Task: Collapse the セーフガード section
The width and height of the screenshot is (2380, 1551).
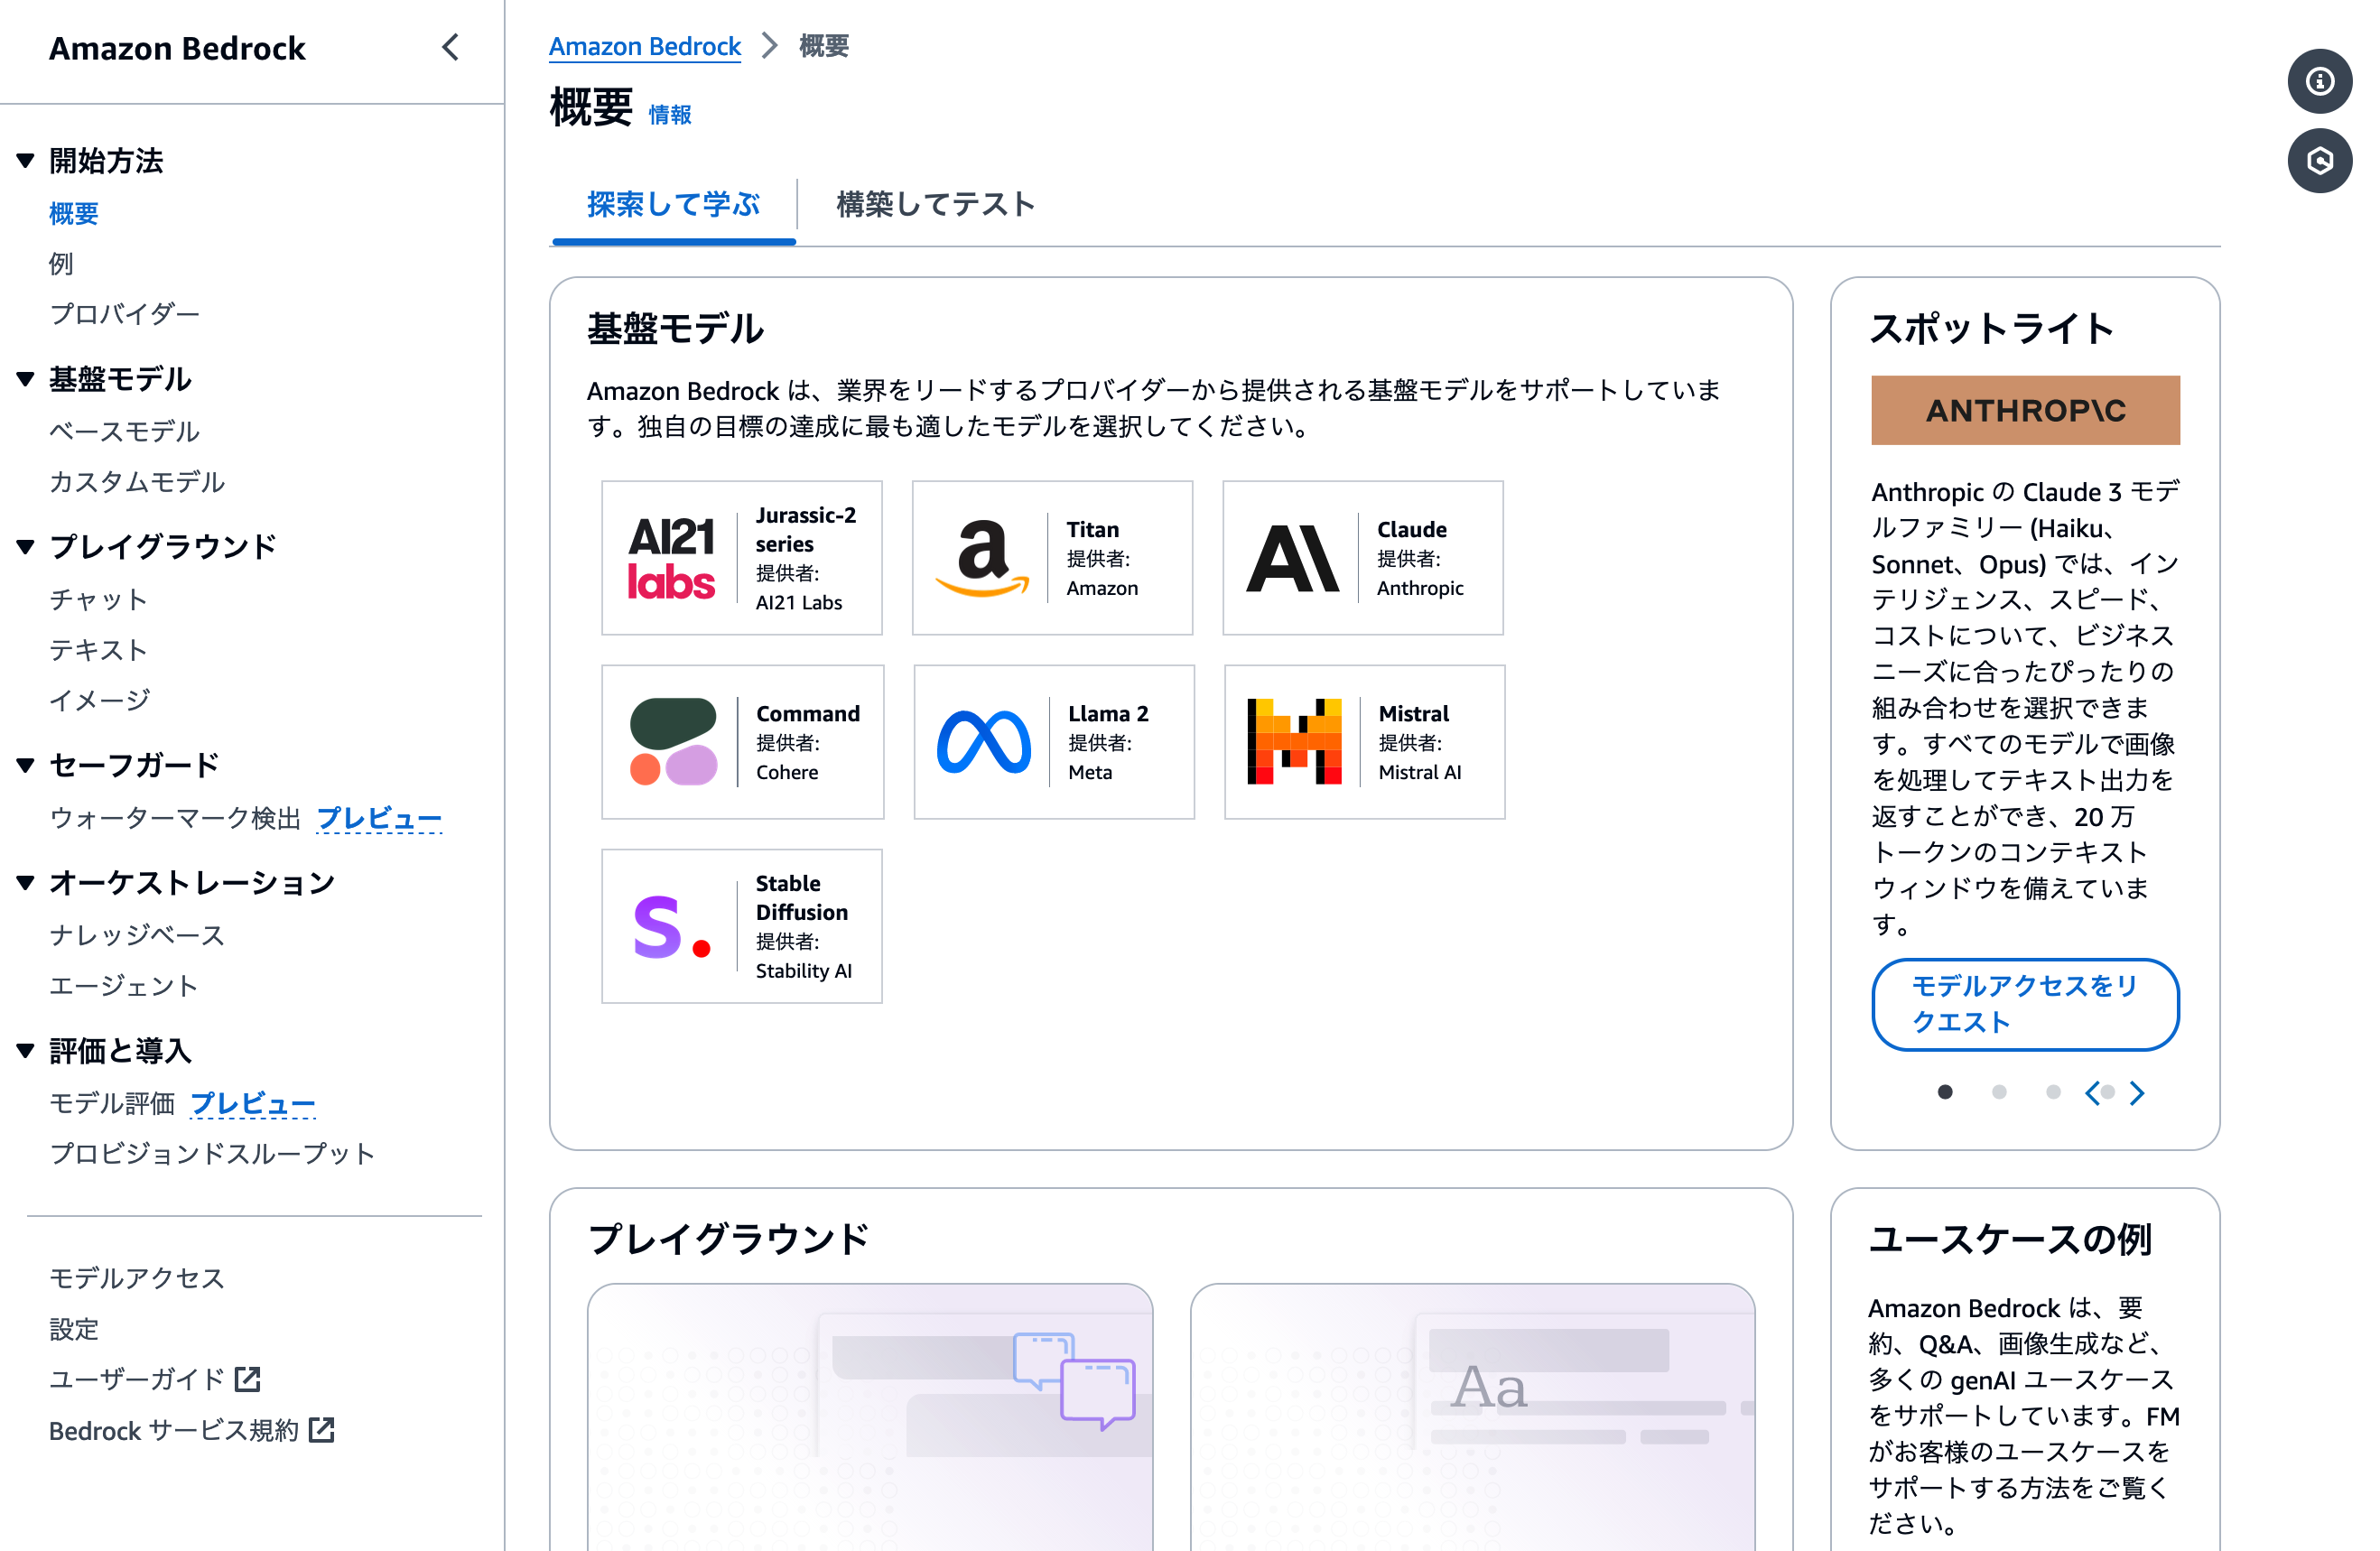Action: pos(24,764)
